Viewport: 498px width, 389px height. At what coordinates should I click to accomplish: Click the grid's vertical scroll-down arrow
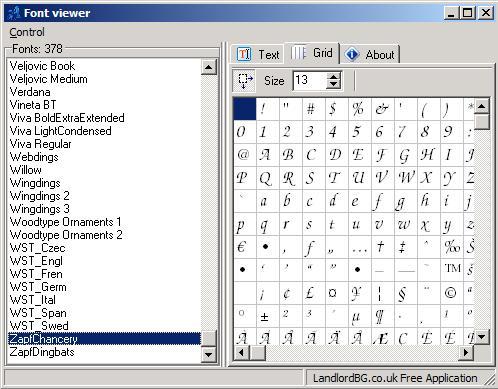(x=482, y=337)
